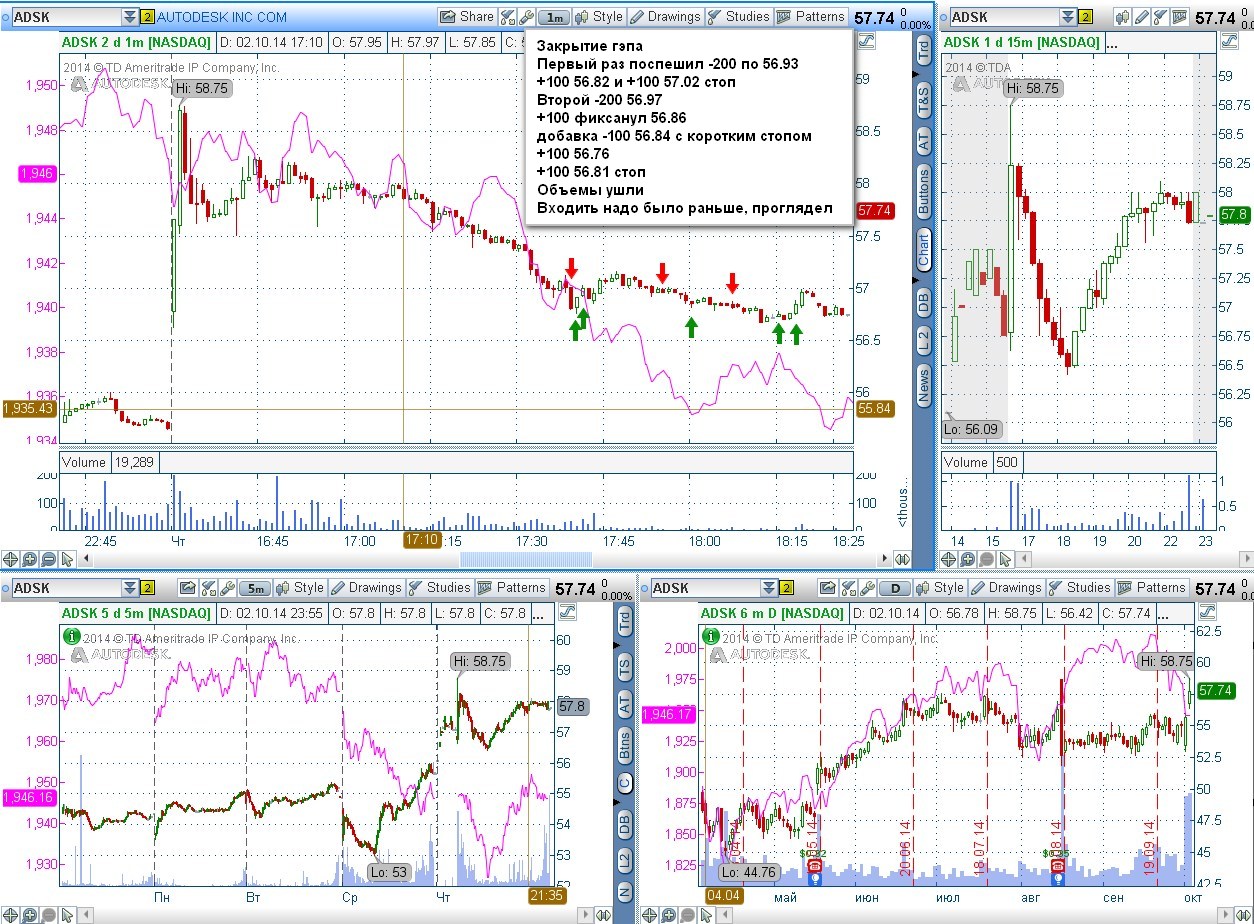Toggle chart mode icon in 5m chart header
Image resolution: width=1254 pixels, height=924 pixels.
point(568,612)
